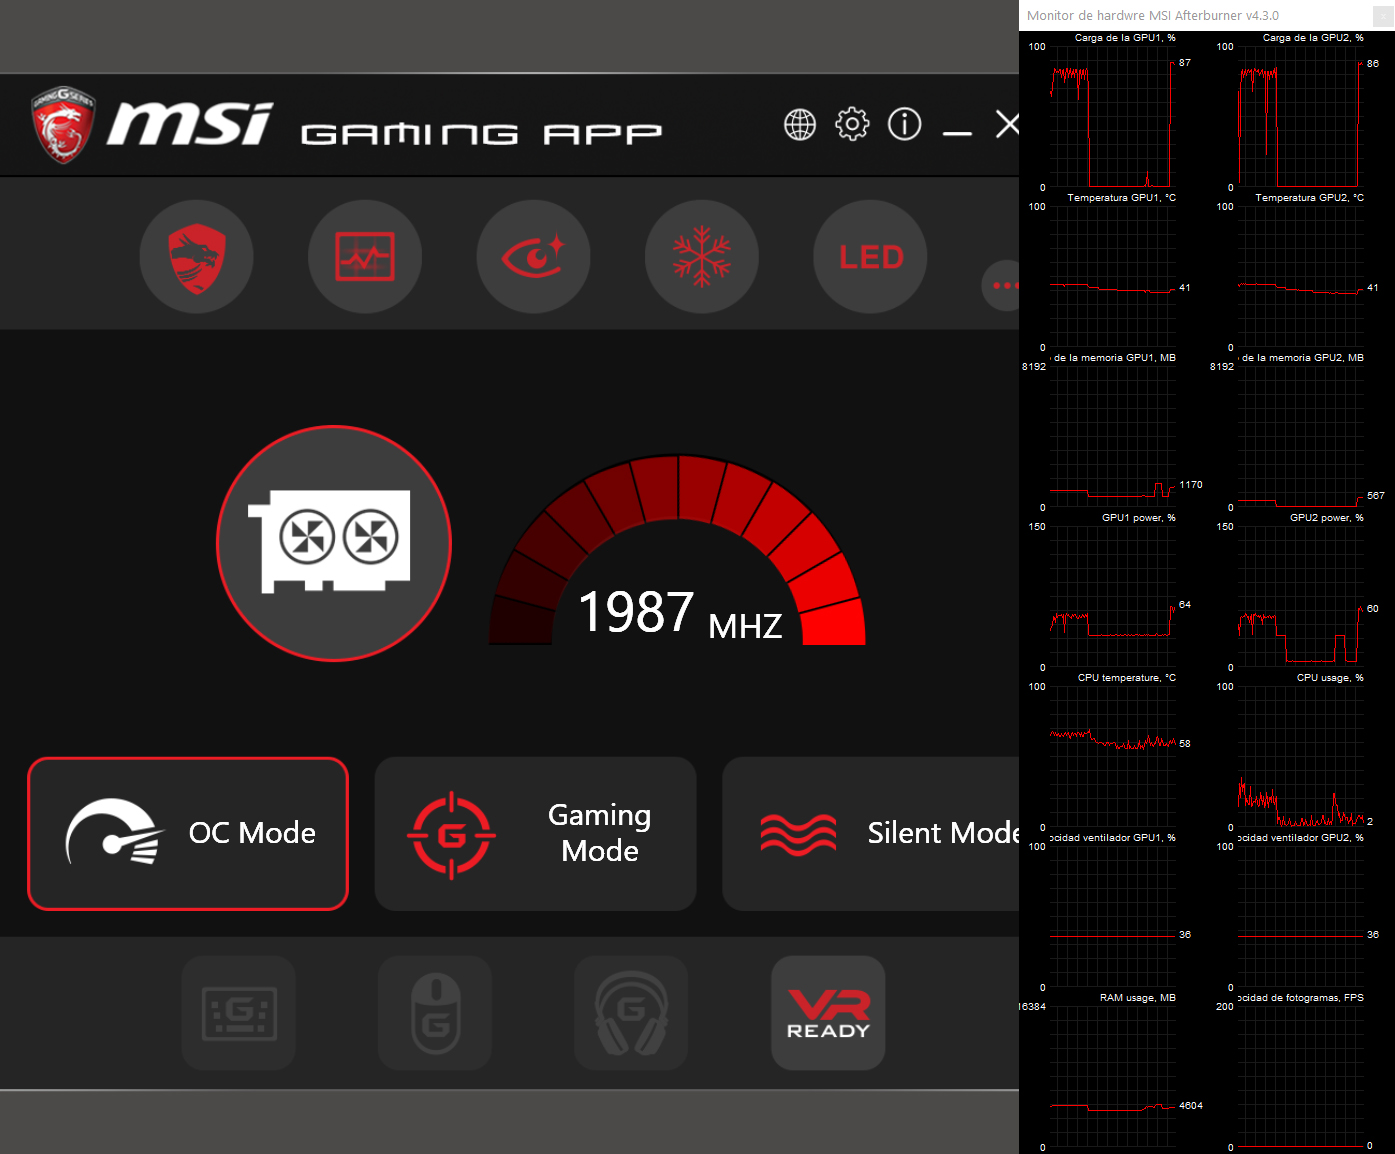The height and width of the screenshot is (1154, 1395).
Task: Open the language globe icon
Action: click(800, 125)
